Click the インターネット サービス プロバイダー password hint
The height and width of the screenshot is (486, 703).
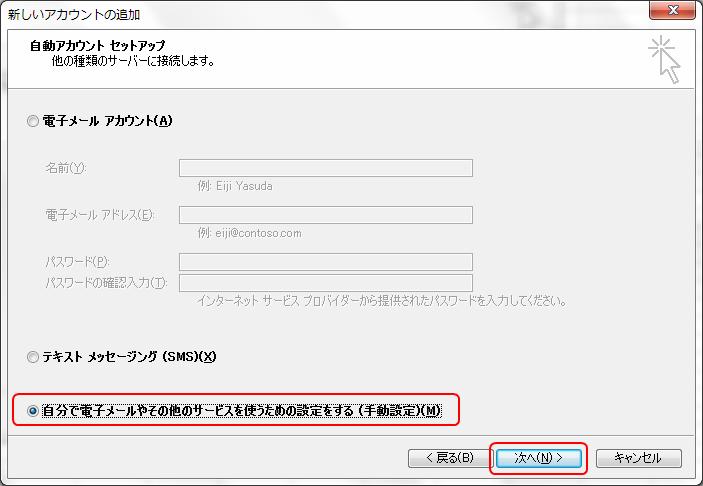click(x=382, y=300)
